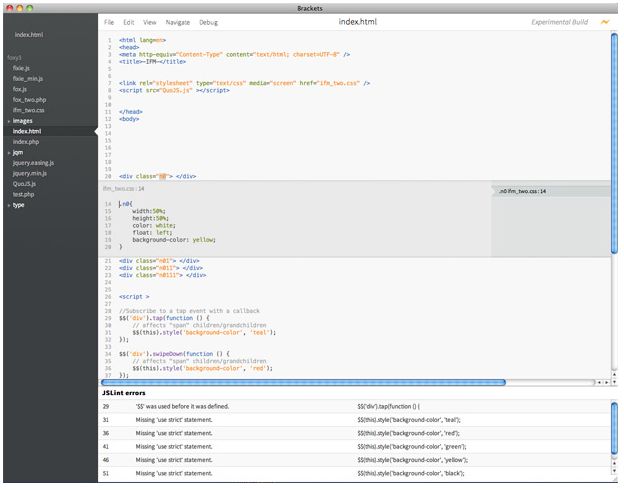Click the $$(this).style 'green' code snippet
624x490 pixels.
[412, 447]
